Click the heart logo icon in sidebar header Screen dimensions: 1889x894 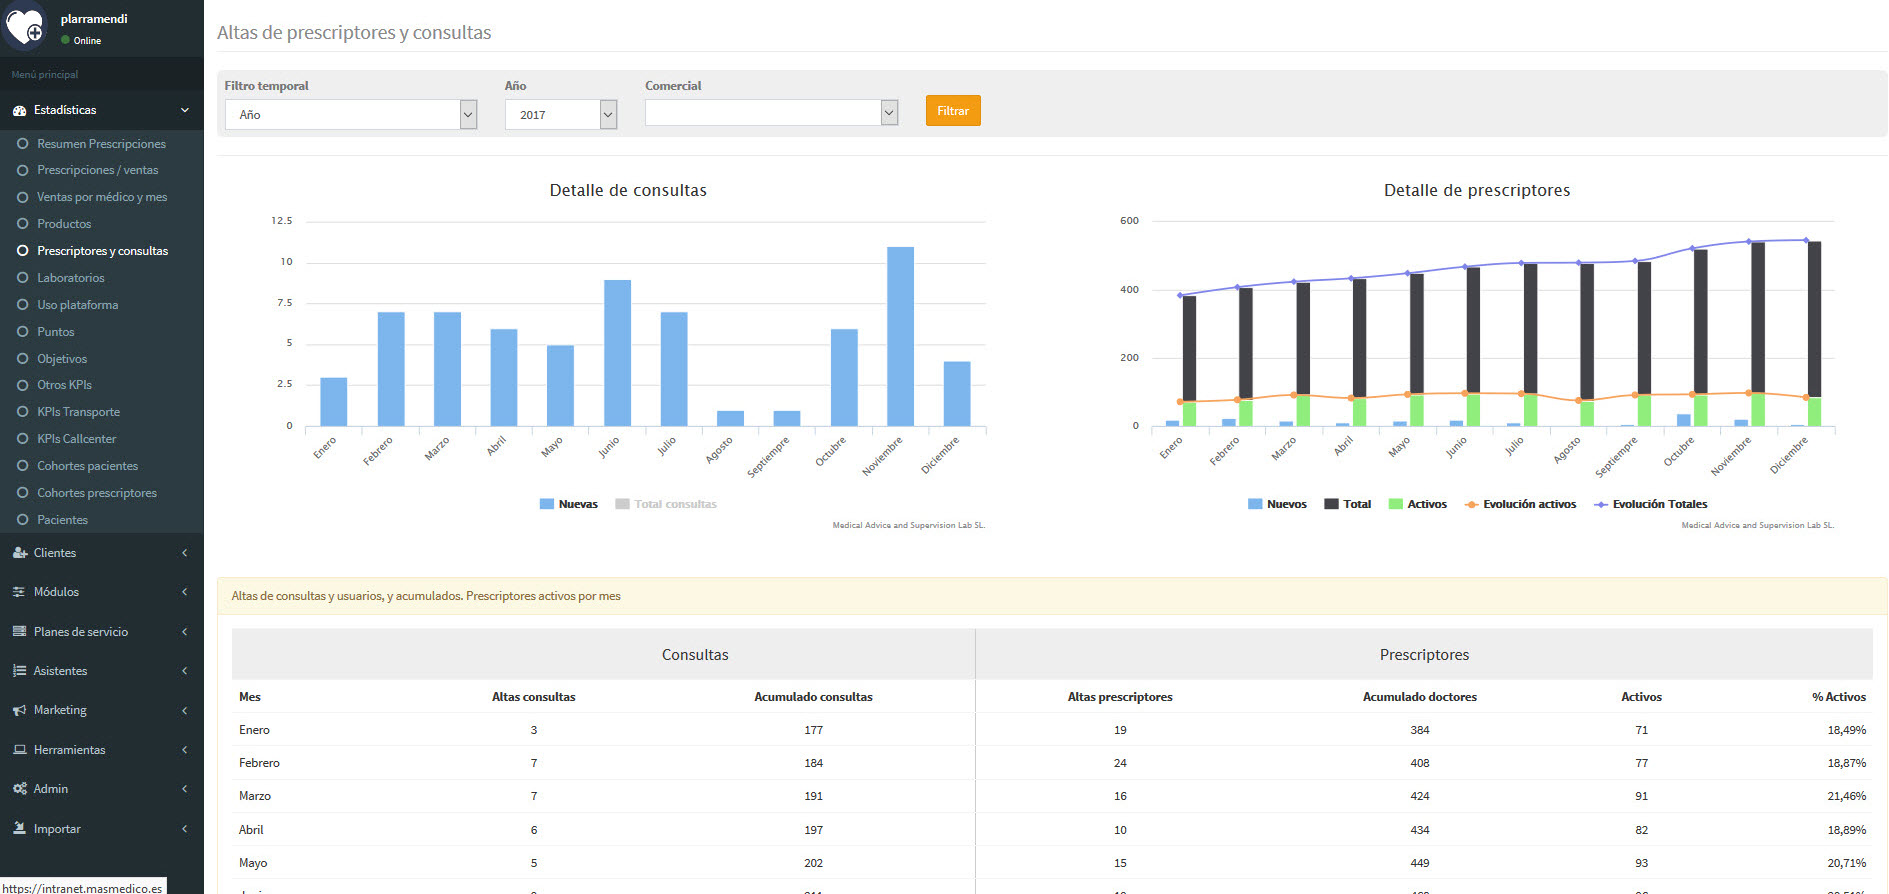click(x=24, y=27)
